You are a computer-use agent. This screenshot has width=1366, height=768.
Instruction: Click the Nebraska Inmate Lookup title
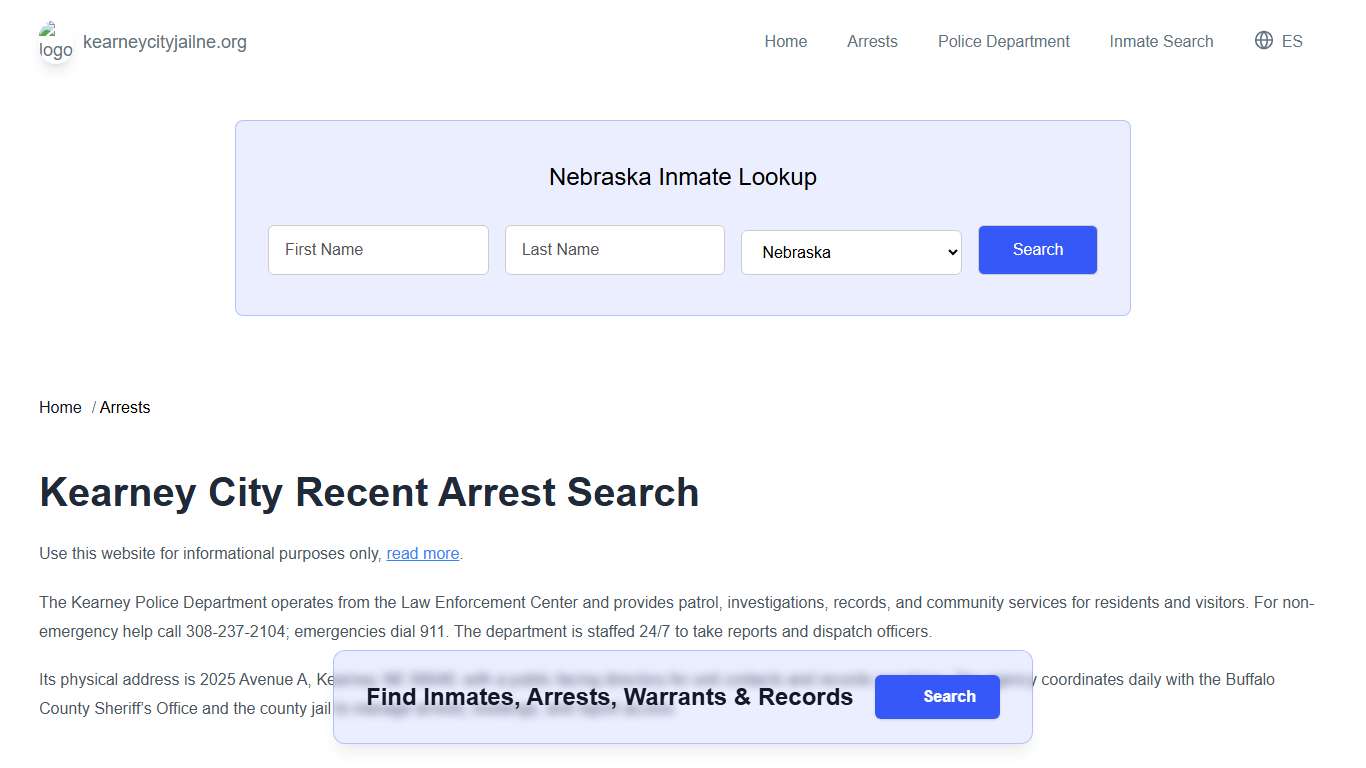[x=683, y=177]
